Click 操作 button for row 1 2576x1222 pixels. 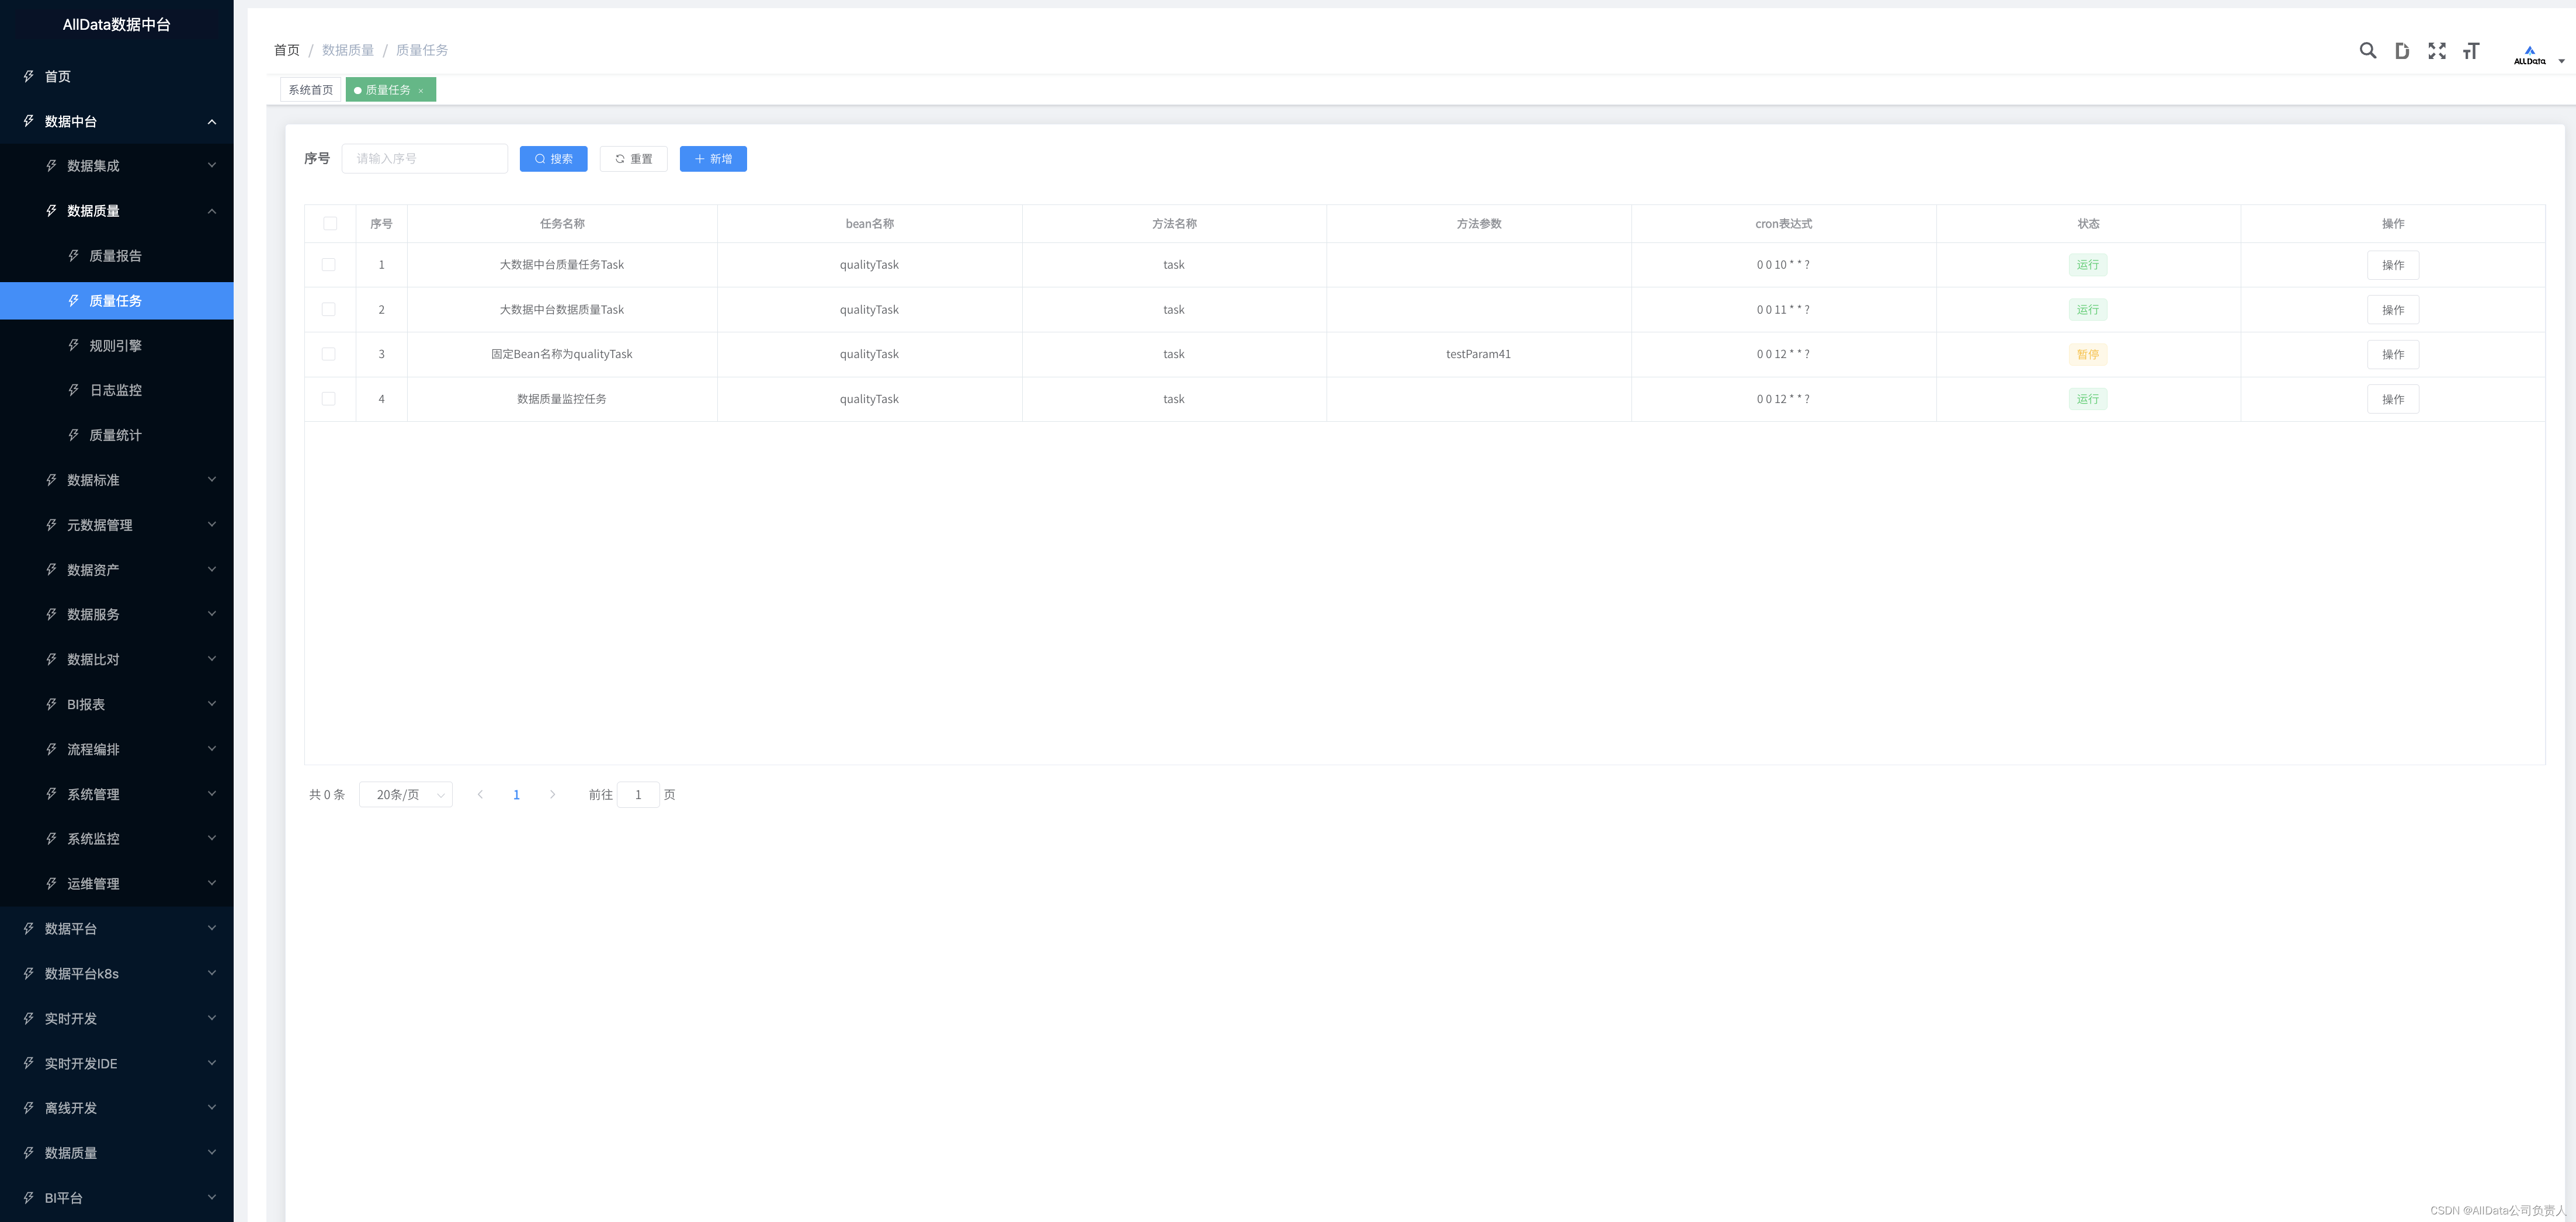[x=2393, y=265]
